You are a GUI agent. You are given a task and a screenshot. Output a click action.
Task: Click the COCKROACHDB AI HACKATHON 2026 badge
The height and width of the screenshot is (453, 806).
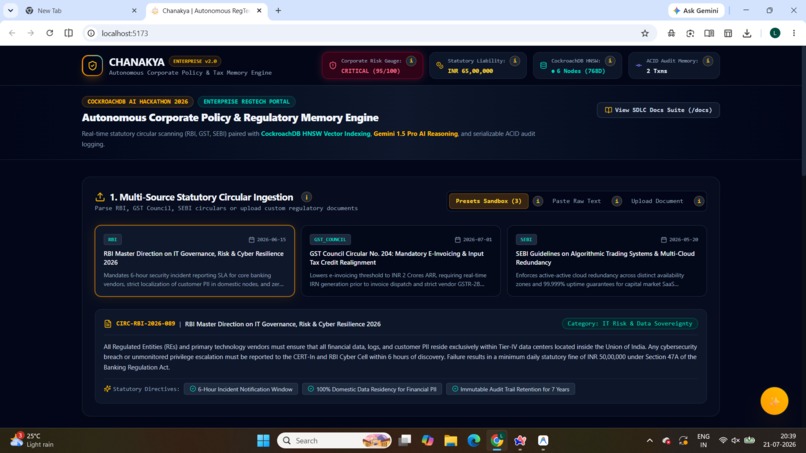(137, 101)
